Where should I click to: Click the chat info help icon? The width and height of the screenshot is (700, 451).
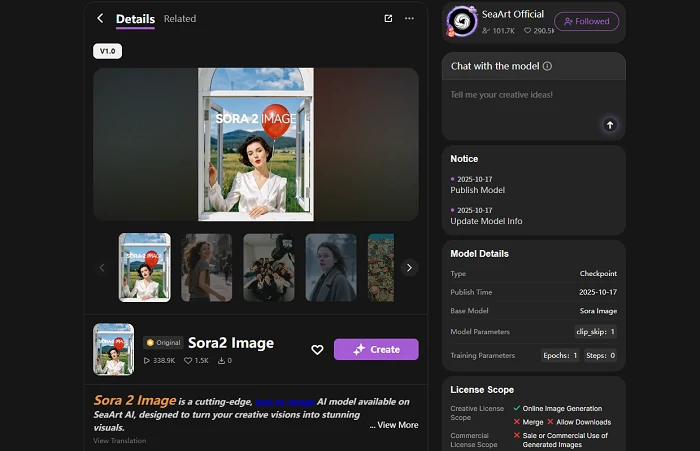tap(547, 66)
